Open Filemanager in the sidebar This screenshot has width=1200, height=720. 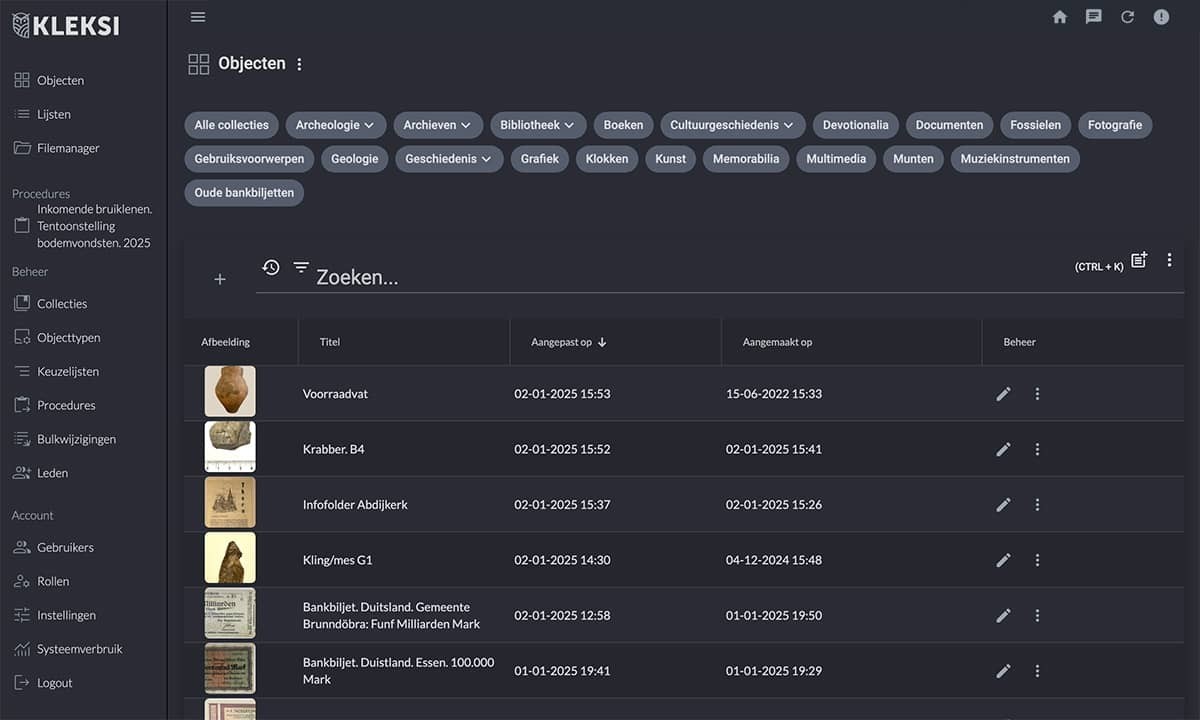pos(68,148)
